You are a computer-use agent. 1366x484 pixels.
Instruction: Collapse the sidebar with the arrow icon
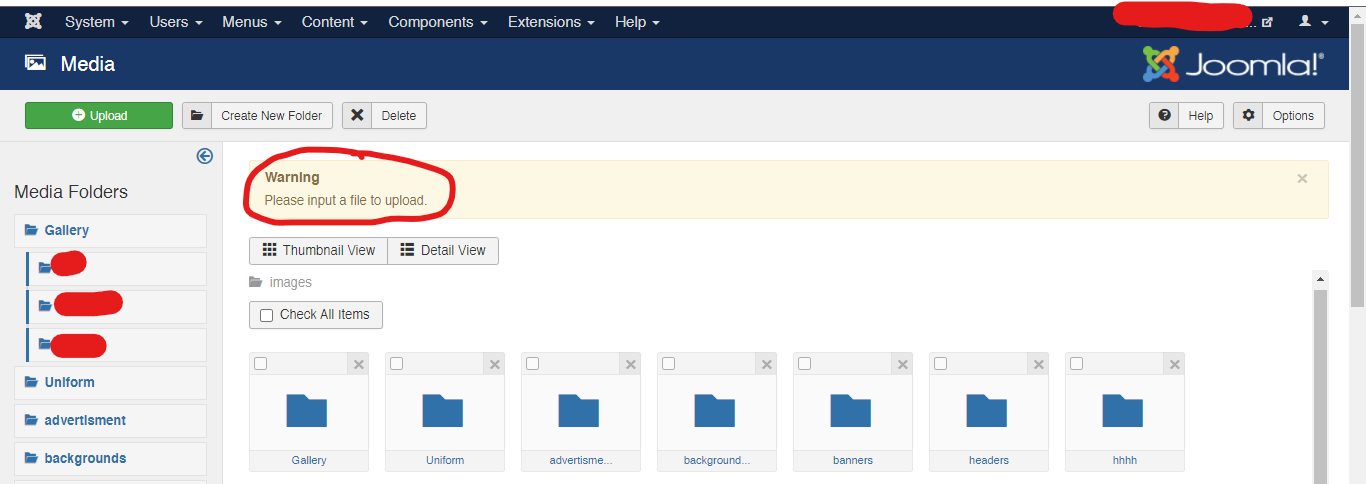point(205,155)
